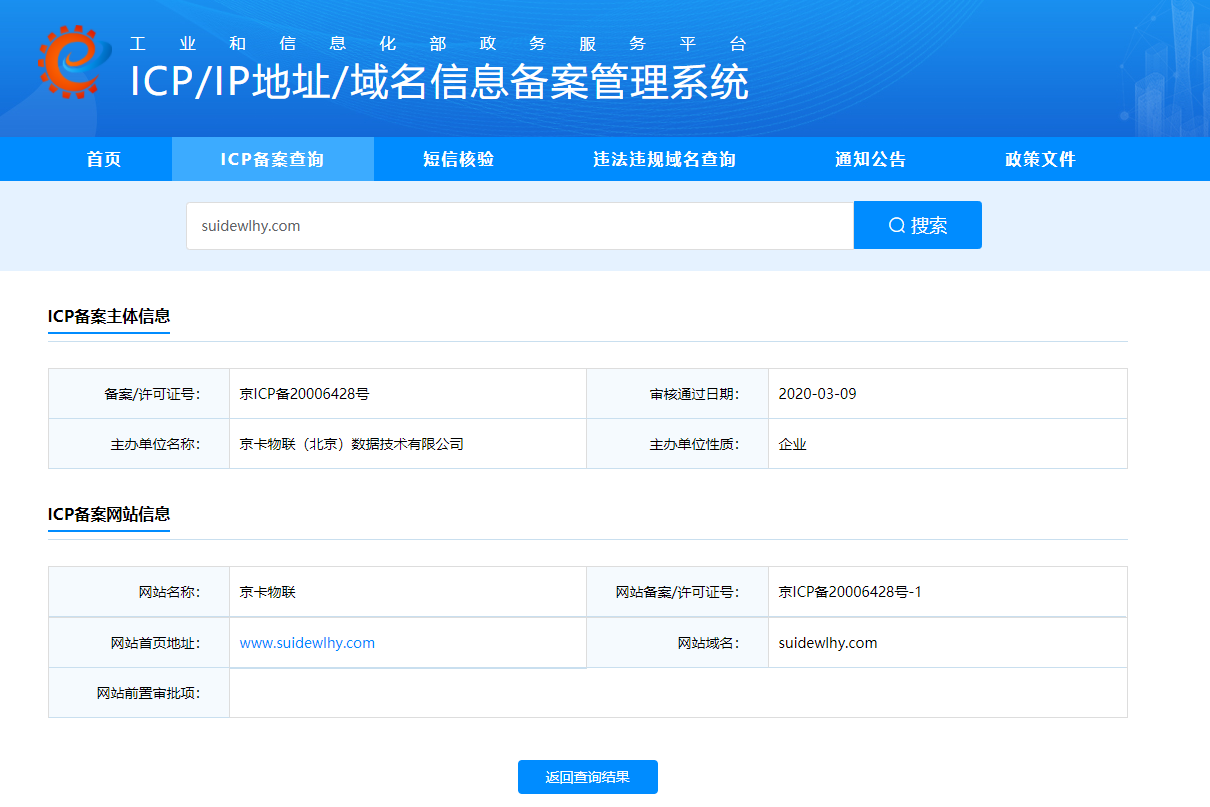Open the www.suidewlhy.com homepage link
The image size is (1210, 807).
[307, 643]
